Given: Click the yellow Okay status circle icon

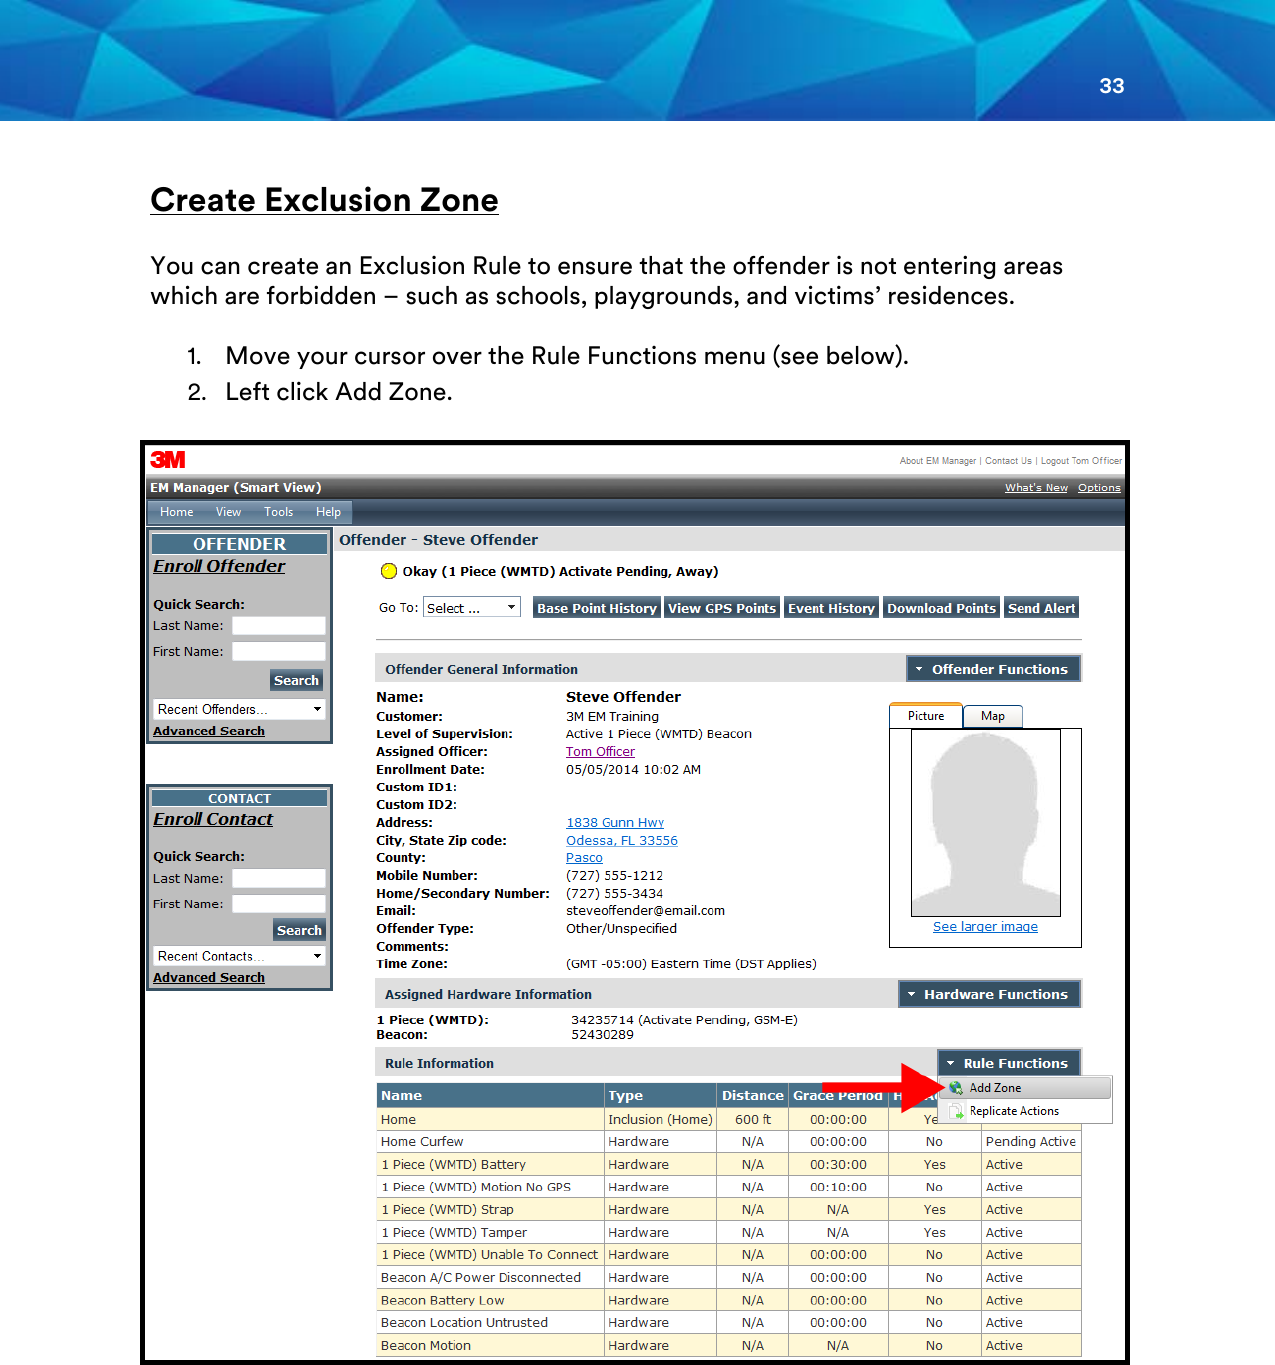Looking at the screenshot, I should click(x=389, y=571).
